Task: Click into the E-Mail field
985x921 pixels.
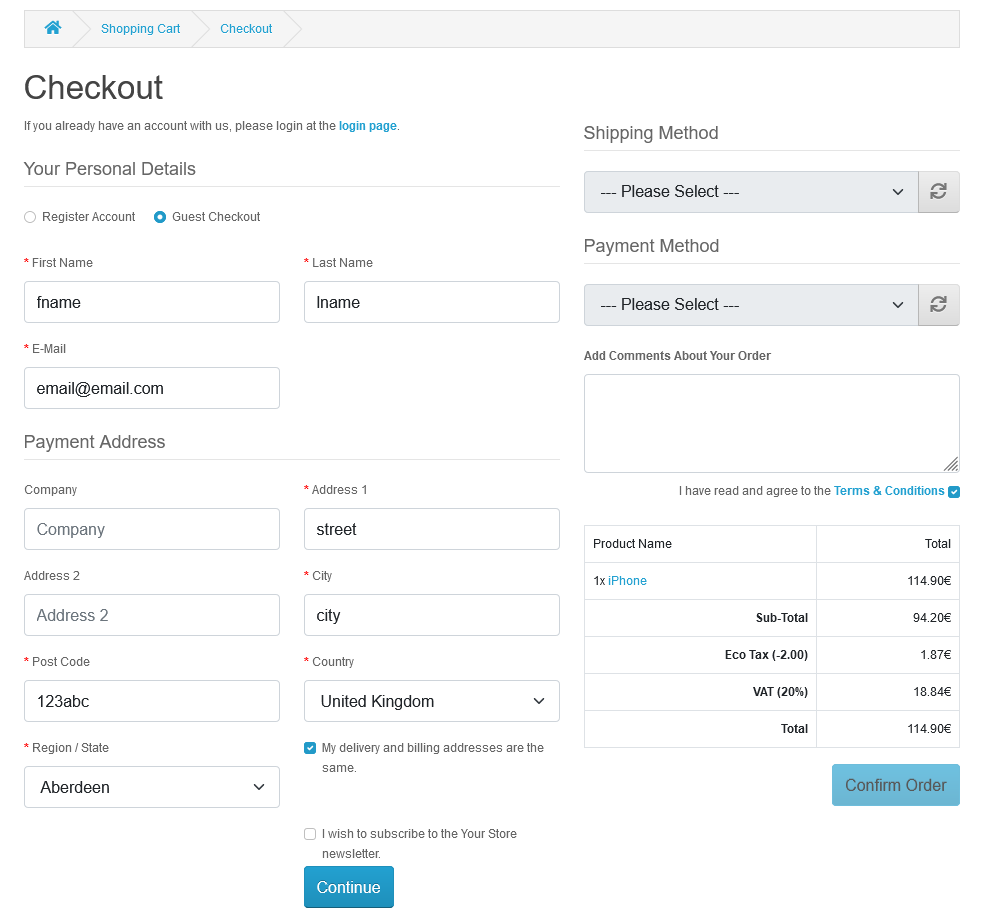Action: (x=151, y=388)
